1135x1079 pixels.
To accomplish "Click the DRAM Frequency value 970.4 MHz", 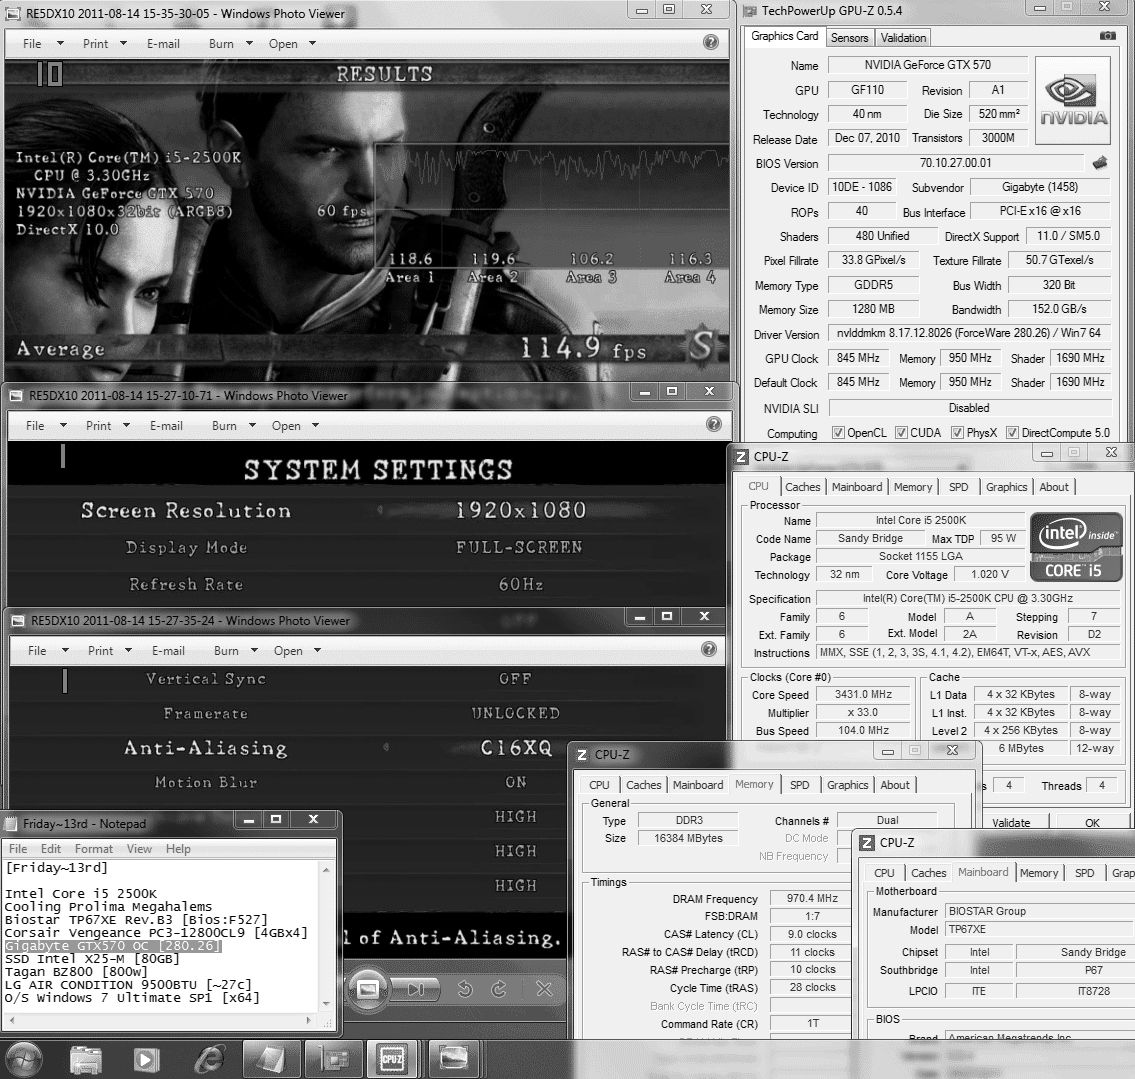I will pos(811,898).
